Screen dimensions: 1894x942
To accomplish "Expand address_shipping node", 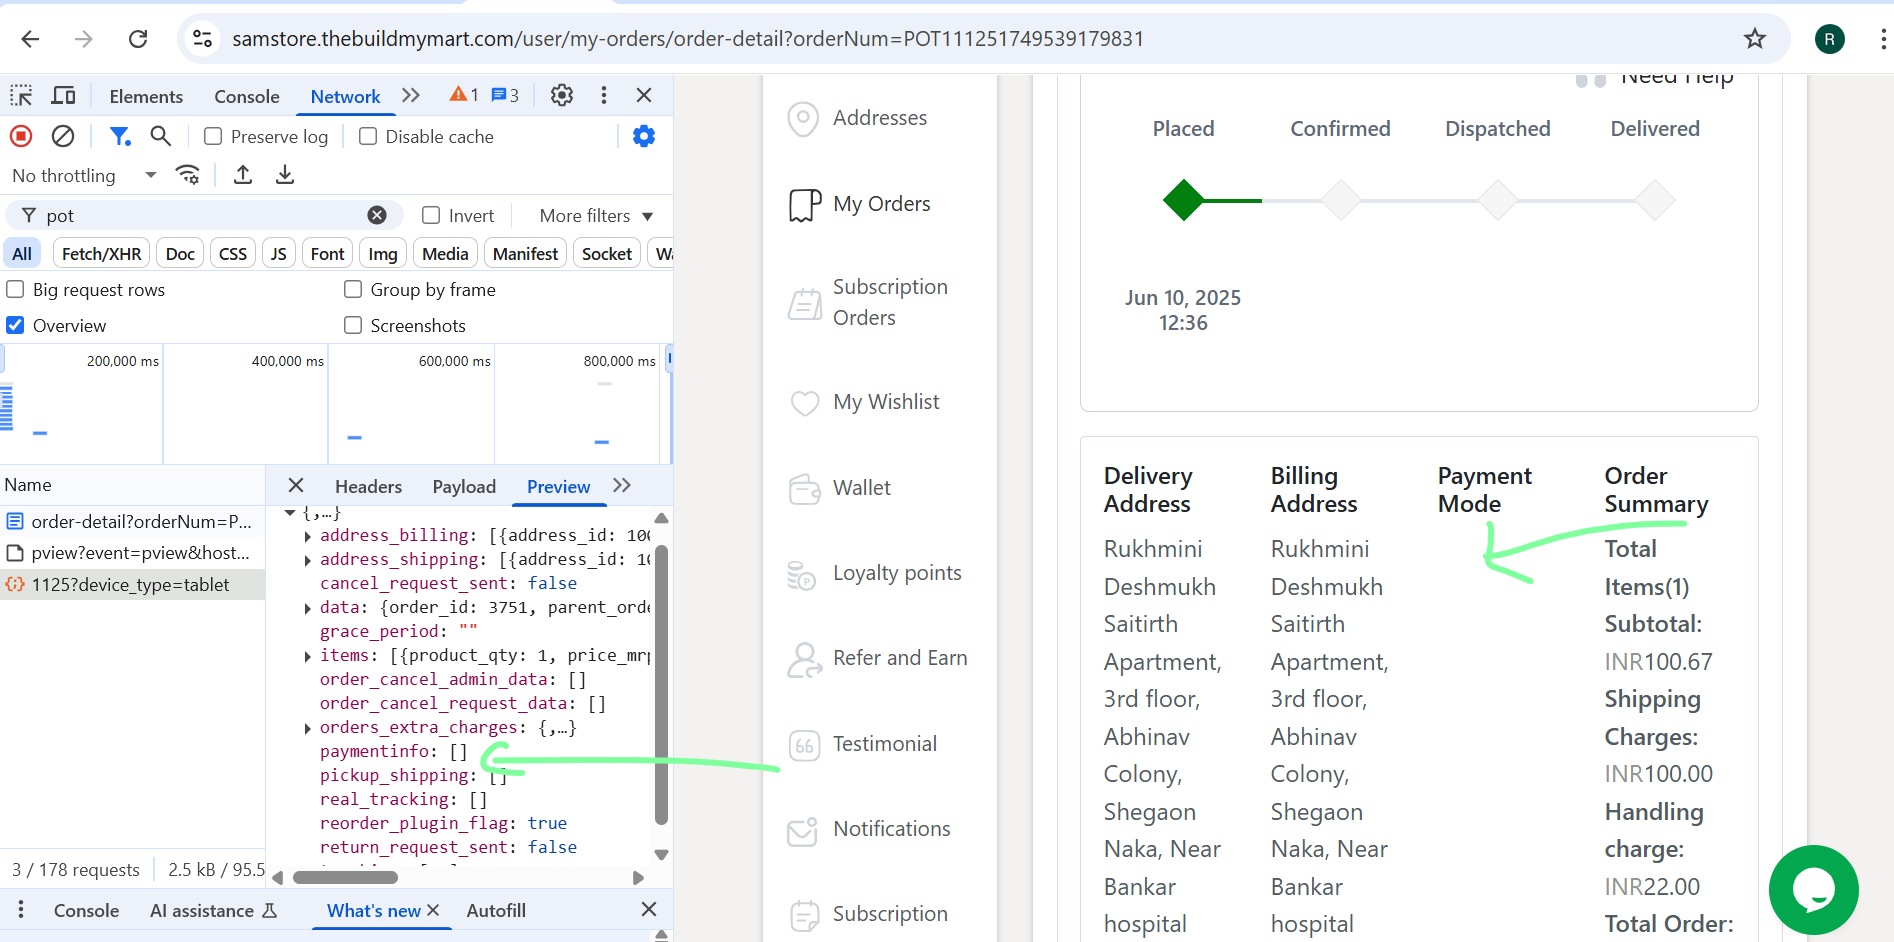I will [307, 560].
